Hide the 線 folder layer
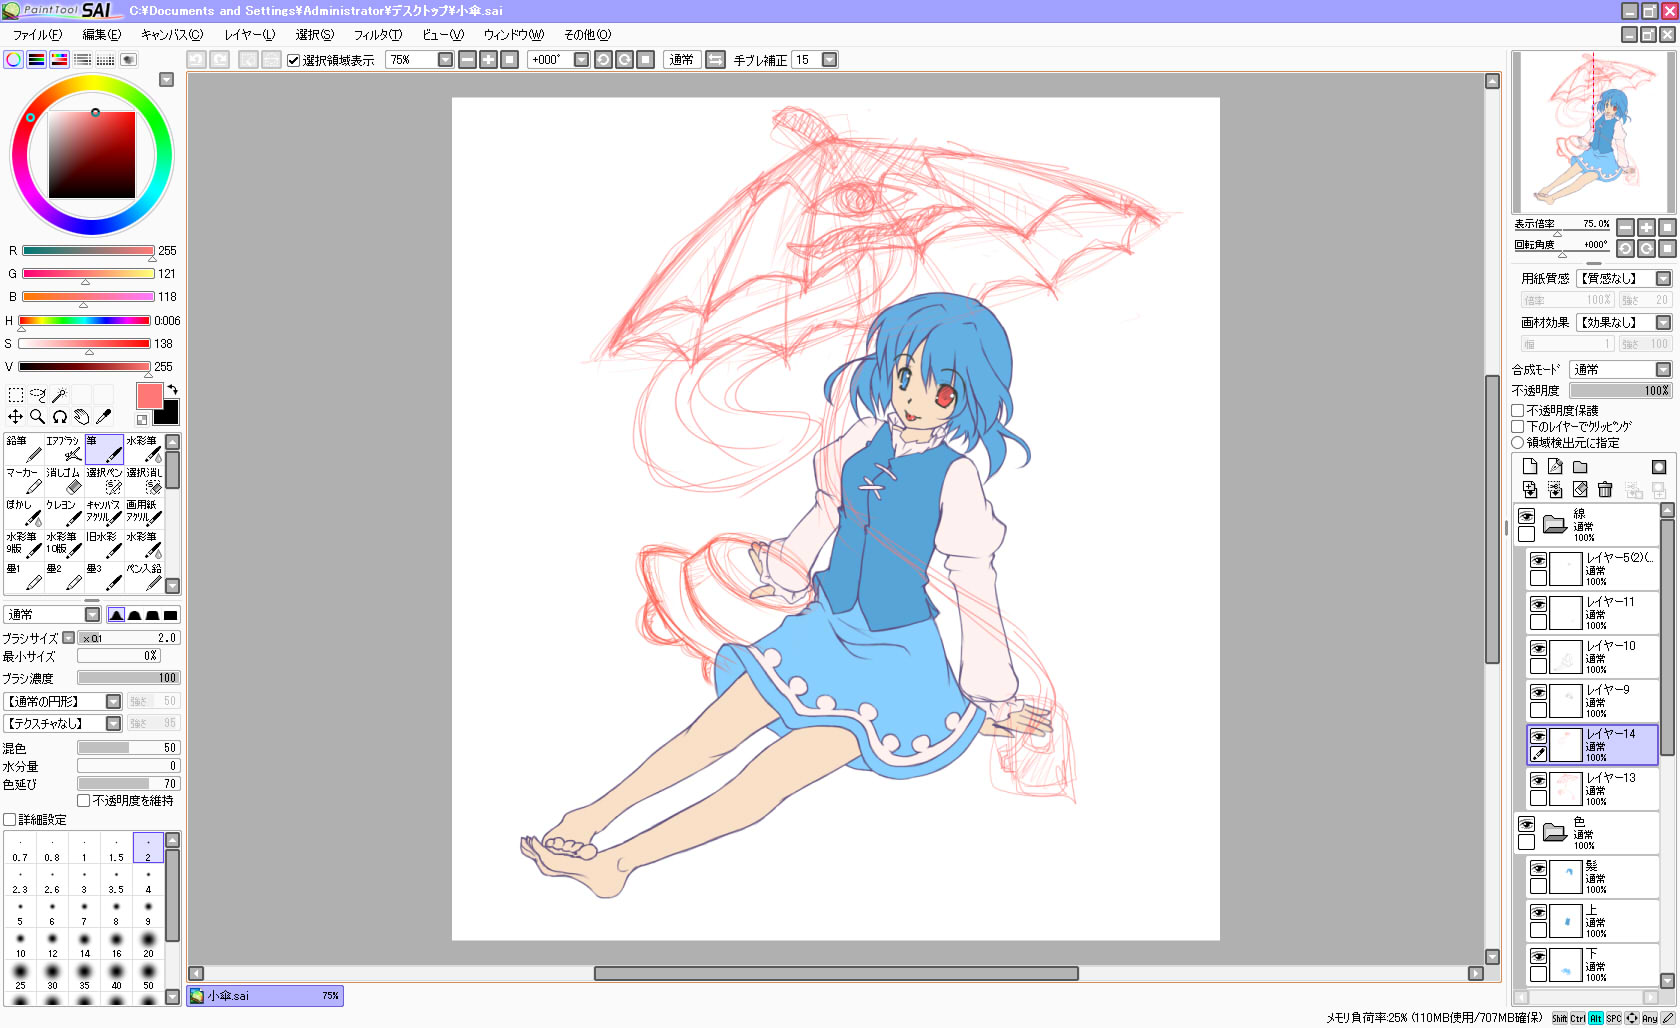1680x1028 pixels. [1526, 516]
